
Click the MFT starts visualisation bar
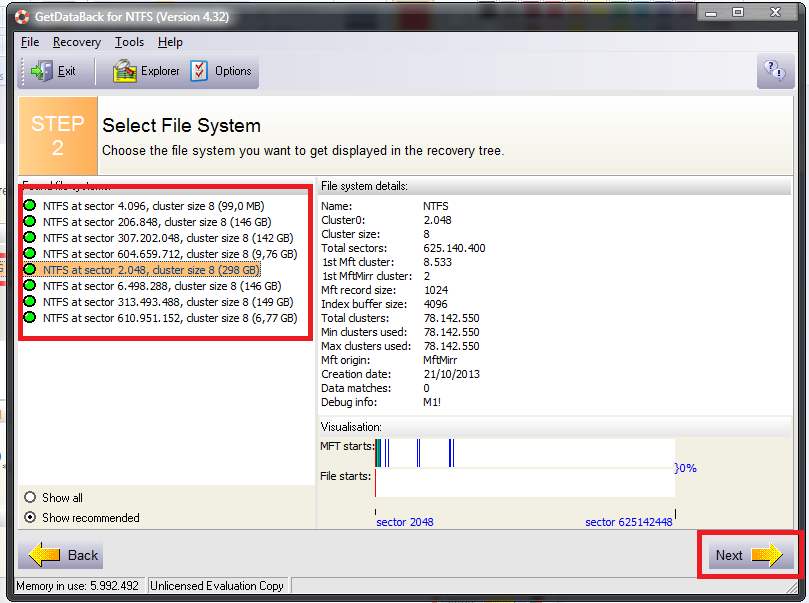pyautogui.click(x=525, y=453)
